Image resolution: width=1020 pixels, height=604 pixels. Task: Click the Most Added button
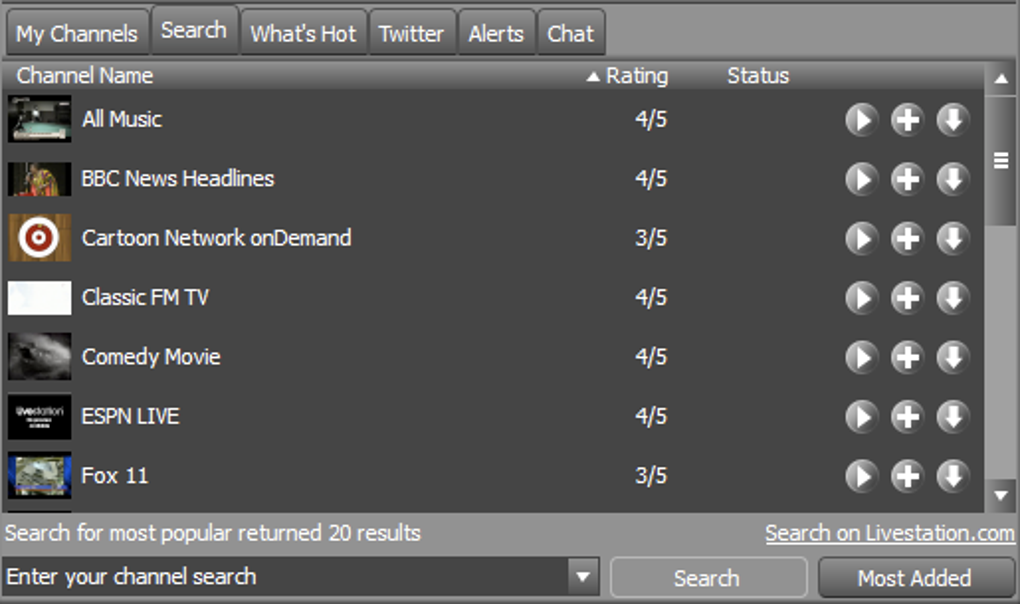[x=915, y=577]
